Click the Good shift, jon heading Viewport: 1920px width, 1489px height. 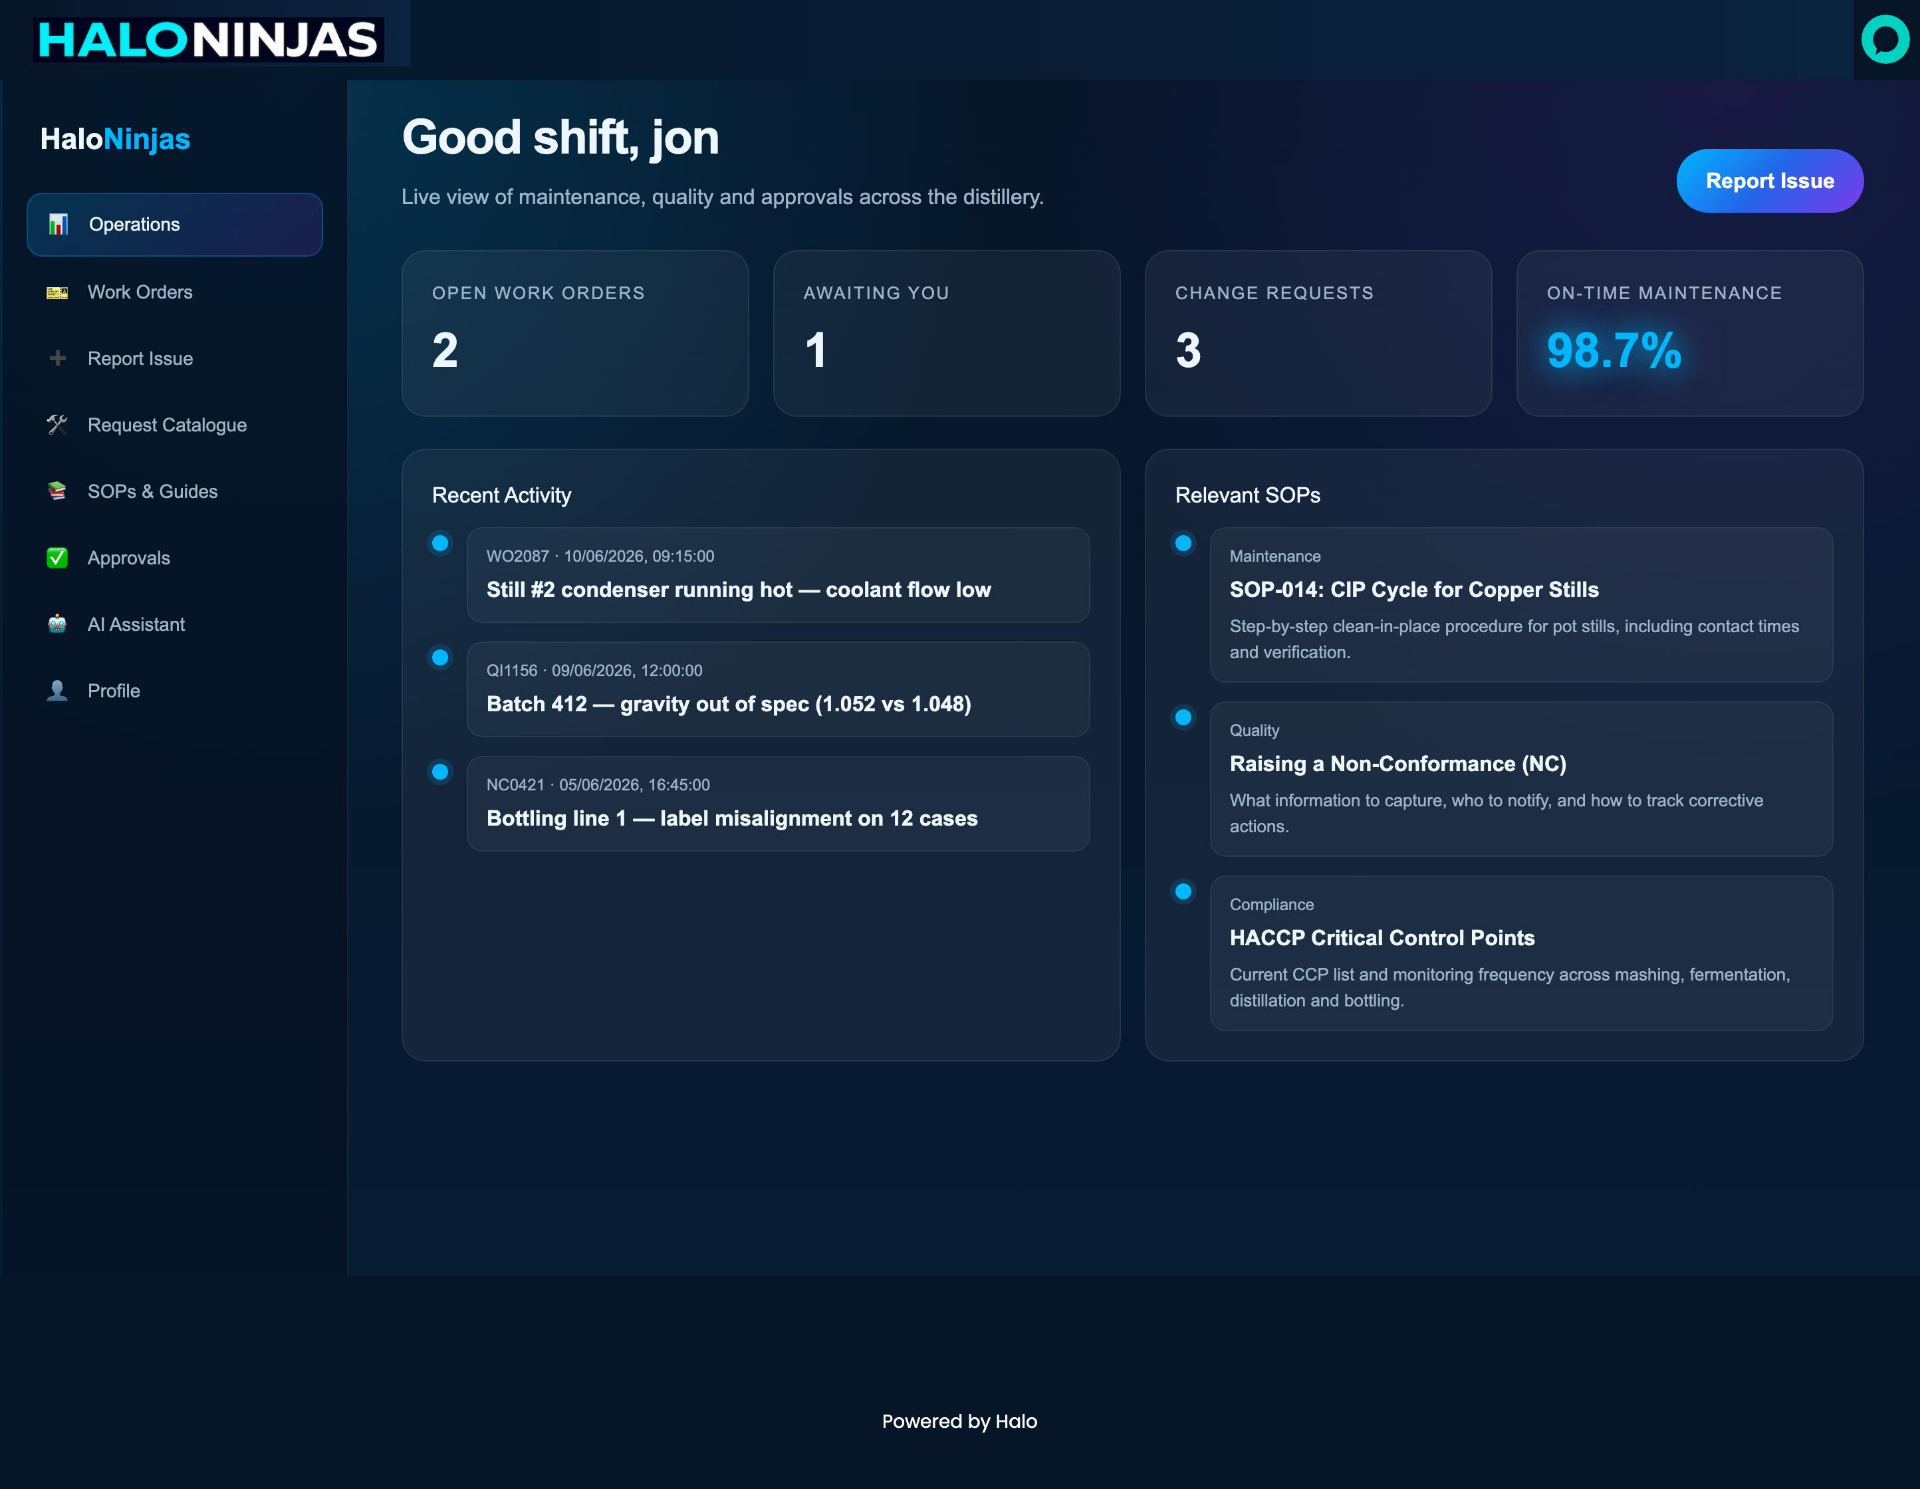click(560, 138)
